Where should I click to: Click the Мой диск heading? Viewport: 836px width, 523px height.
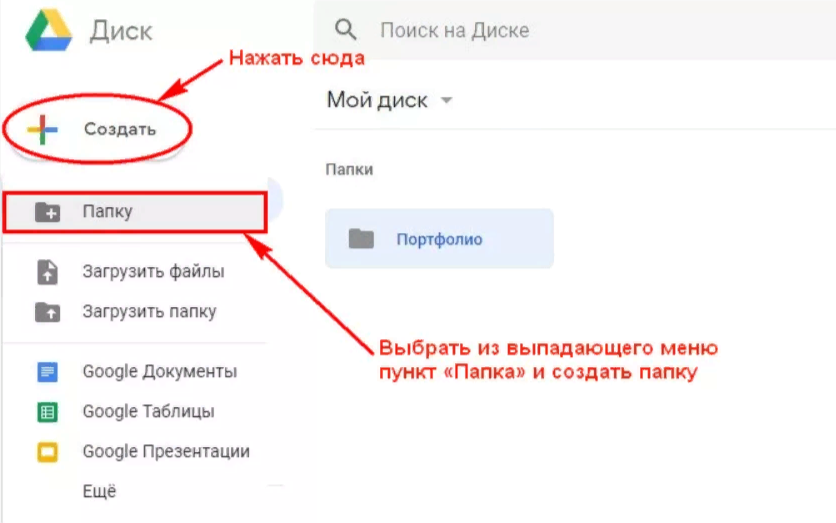click(377, 100)
